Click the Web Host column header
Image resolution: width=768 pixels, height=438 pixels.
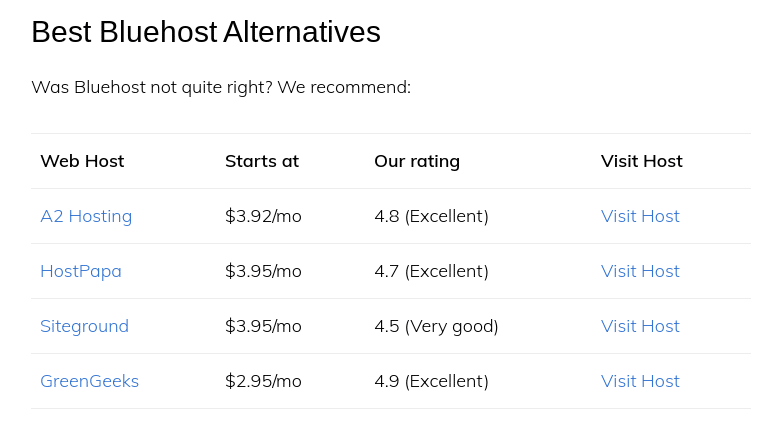[82, 161]
